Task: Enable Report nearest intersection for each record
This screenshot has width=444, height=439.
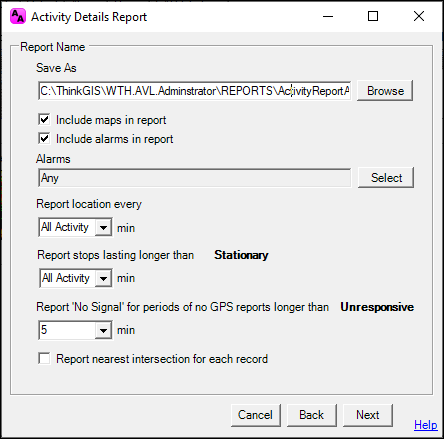Action: (x=44, y=359)
